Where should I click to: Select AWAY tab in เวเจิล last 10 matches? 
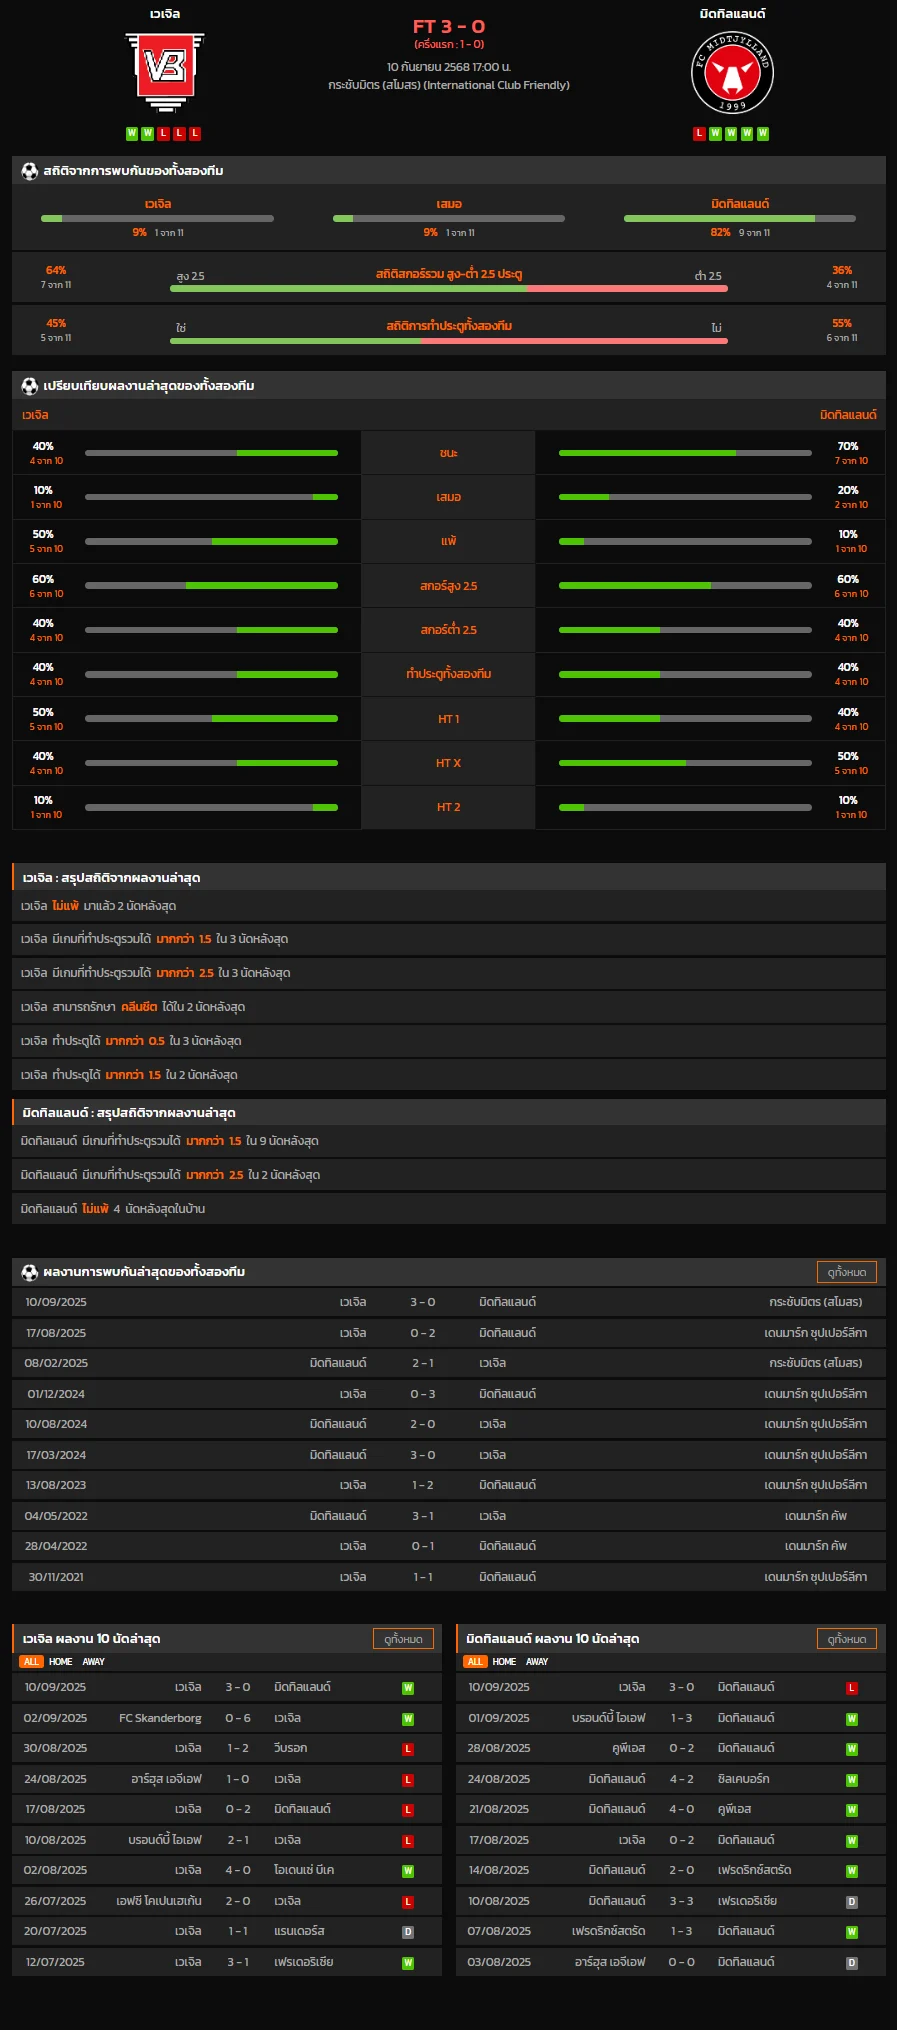(x=94, y=1661)
